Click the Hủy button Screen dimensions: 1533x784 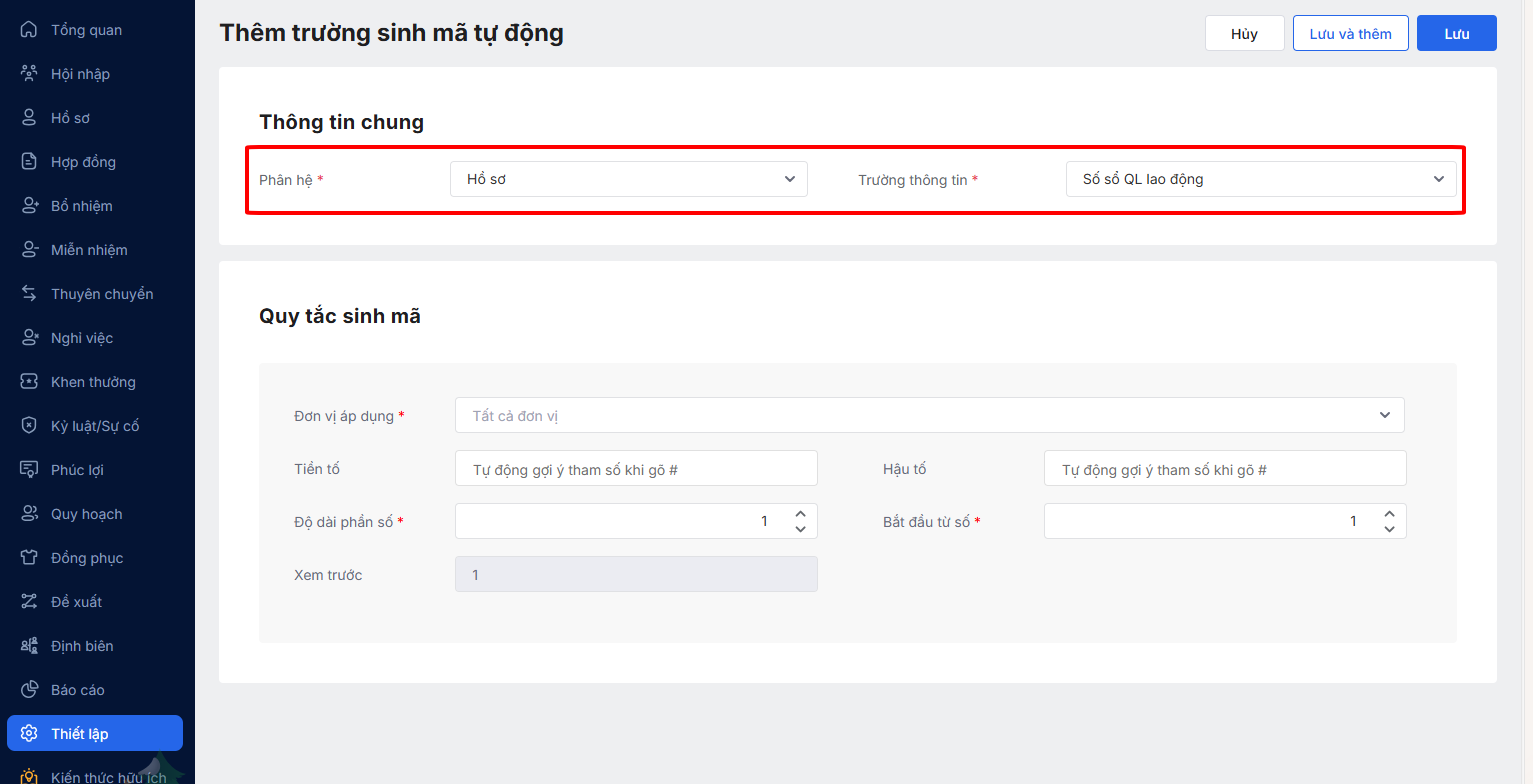(x=1244, y=33)
